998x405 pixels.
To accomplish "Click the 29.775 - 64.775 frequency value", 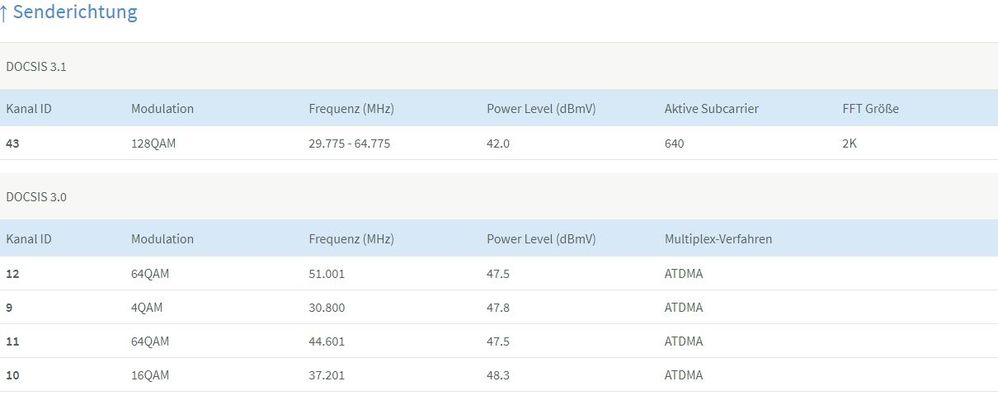I will (349, 143).
